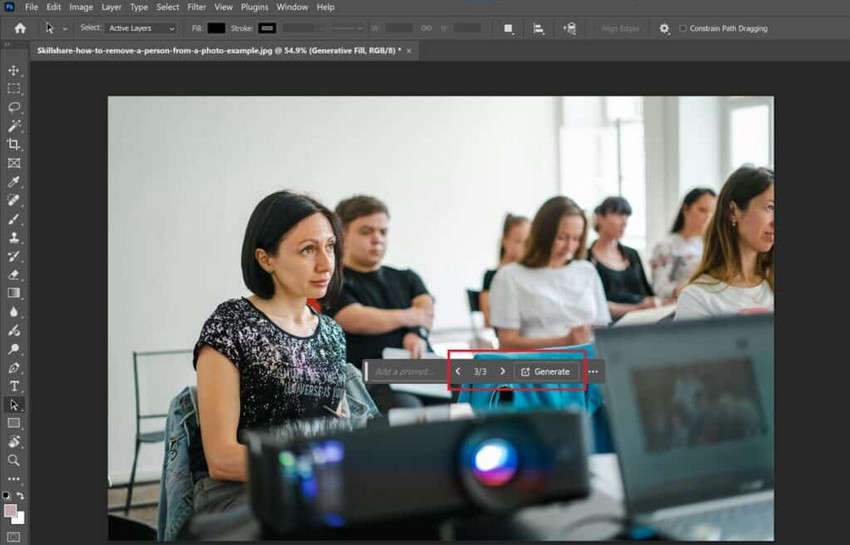The width and height of the screenshot is (850, 545).
Task: Show previous generative fill variation
Action: click(x=458, y=371)
